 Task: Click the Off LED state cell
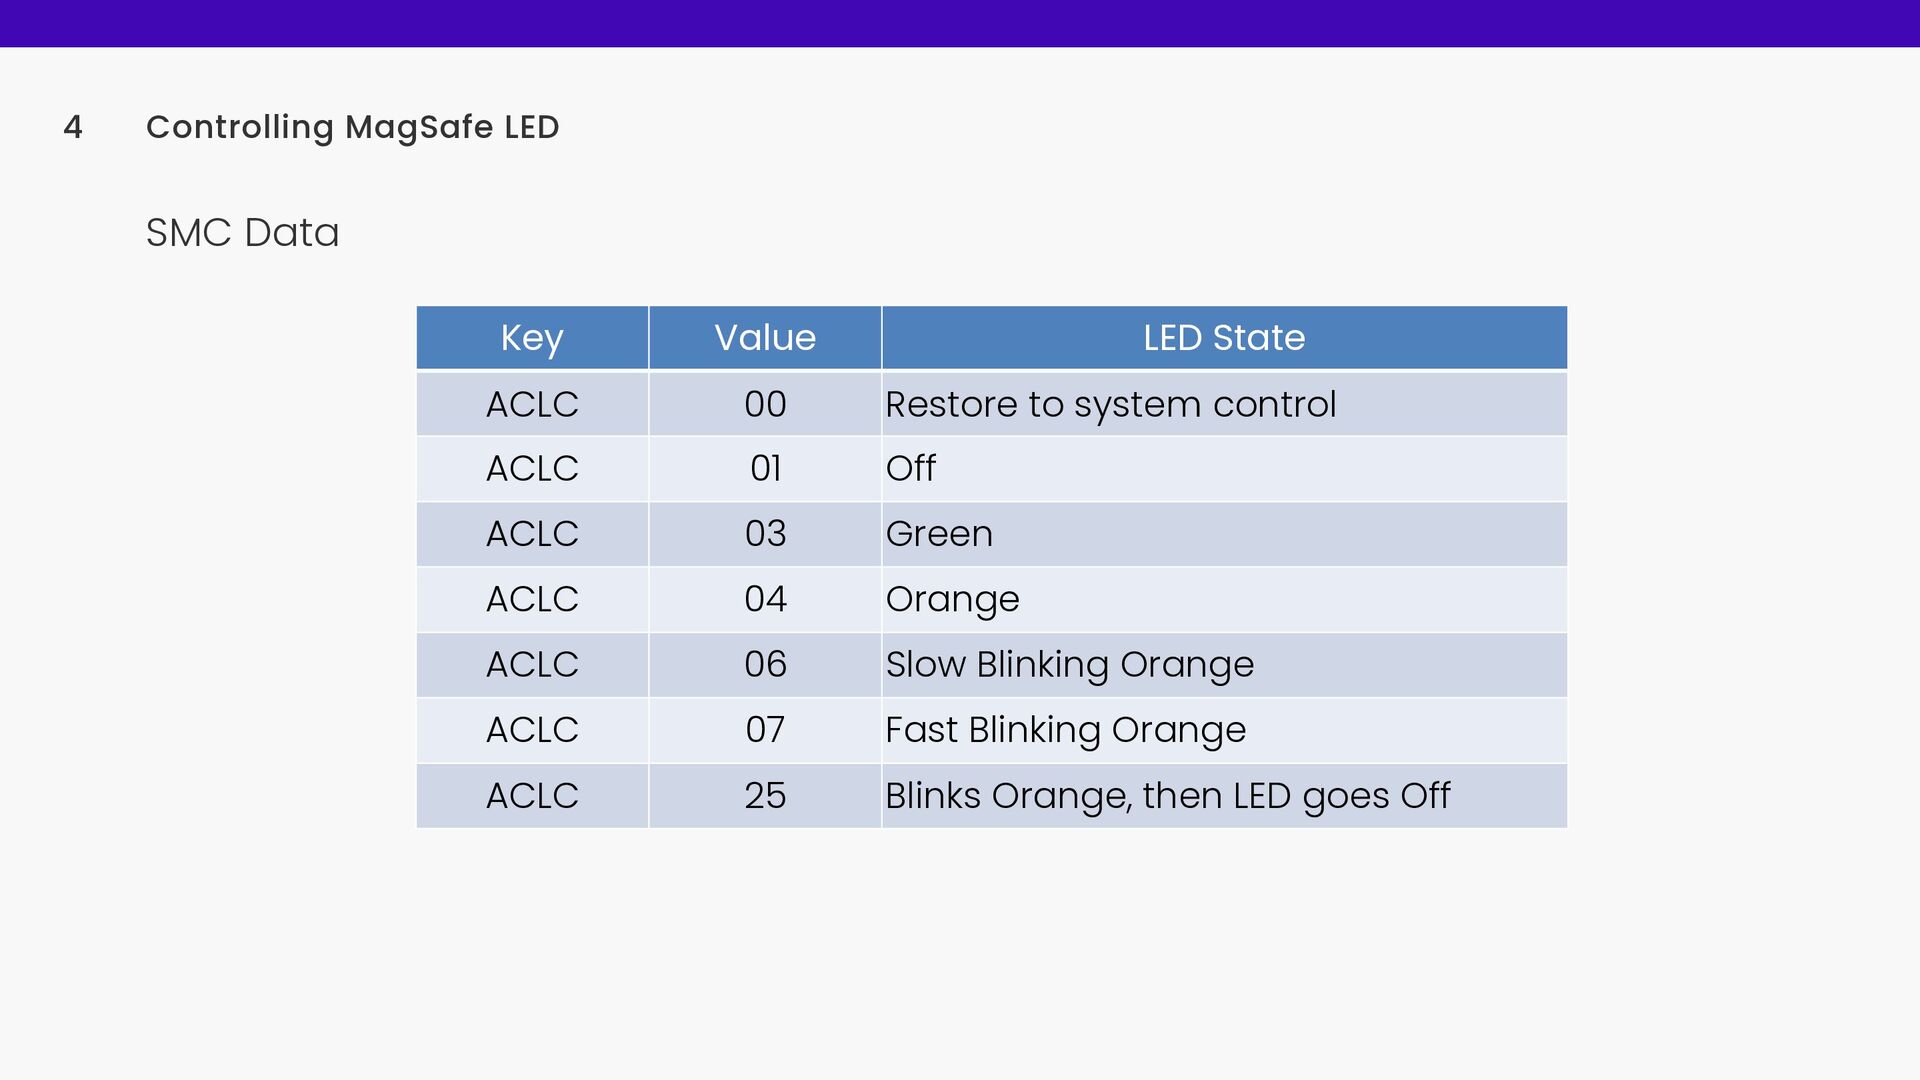point(1224,469)
